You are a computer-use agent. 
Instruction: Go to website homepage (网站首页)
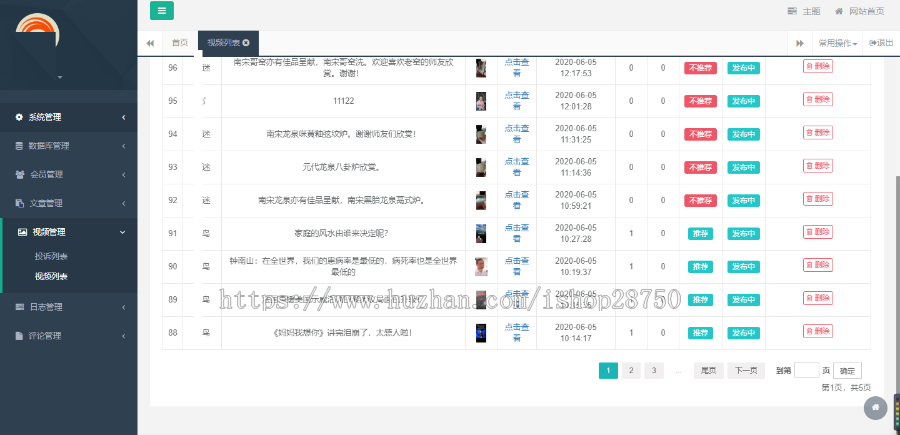pyautogui.click(x=859, y=11)
